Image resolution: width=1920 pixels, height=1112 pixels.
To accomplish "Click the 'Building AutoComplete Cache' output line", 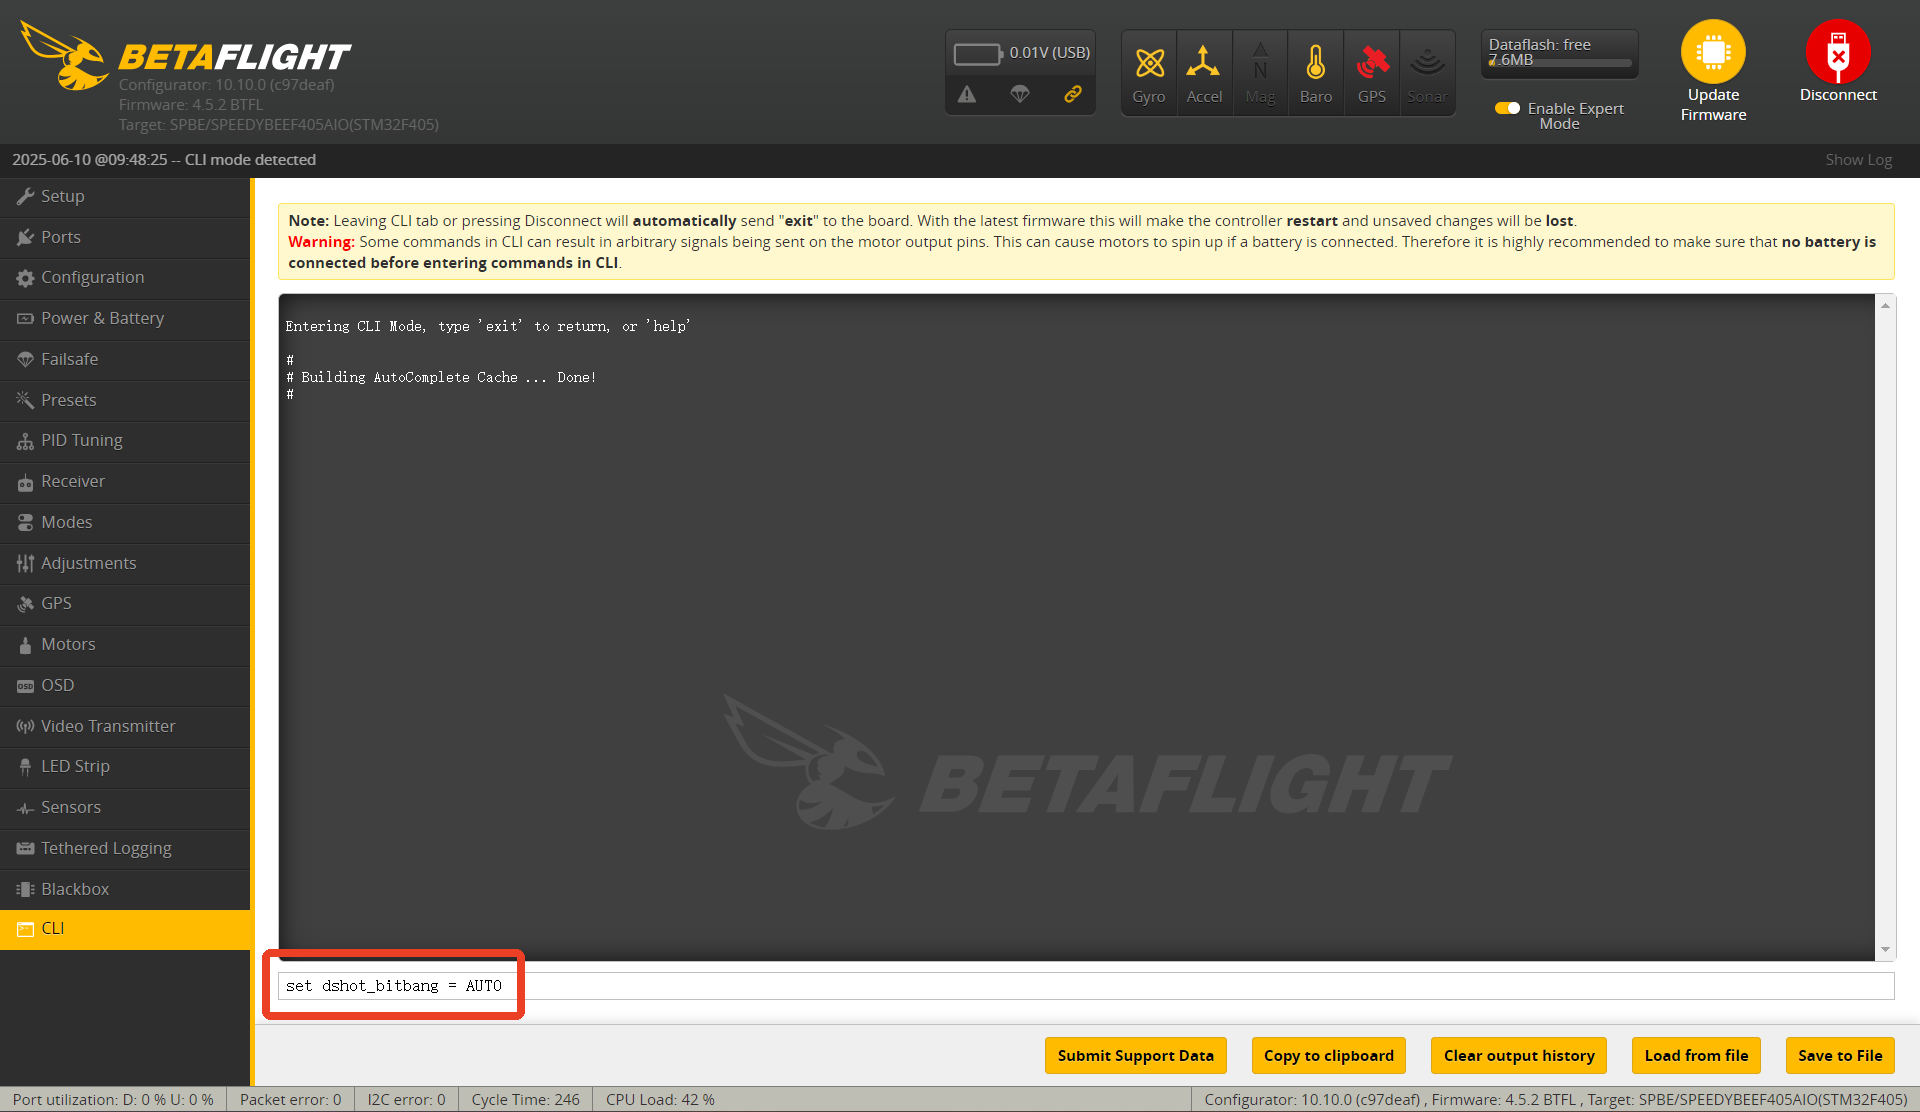I will click(441, 377).
